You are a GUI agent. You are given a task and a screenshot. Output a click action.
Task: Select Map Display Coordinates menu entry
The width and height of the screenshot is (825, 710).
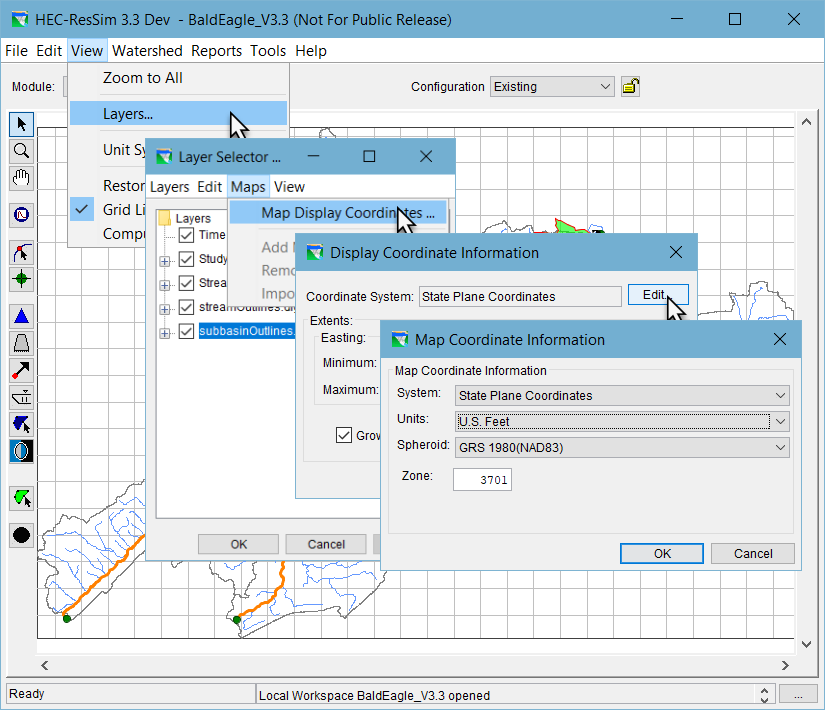[338, 213]
